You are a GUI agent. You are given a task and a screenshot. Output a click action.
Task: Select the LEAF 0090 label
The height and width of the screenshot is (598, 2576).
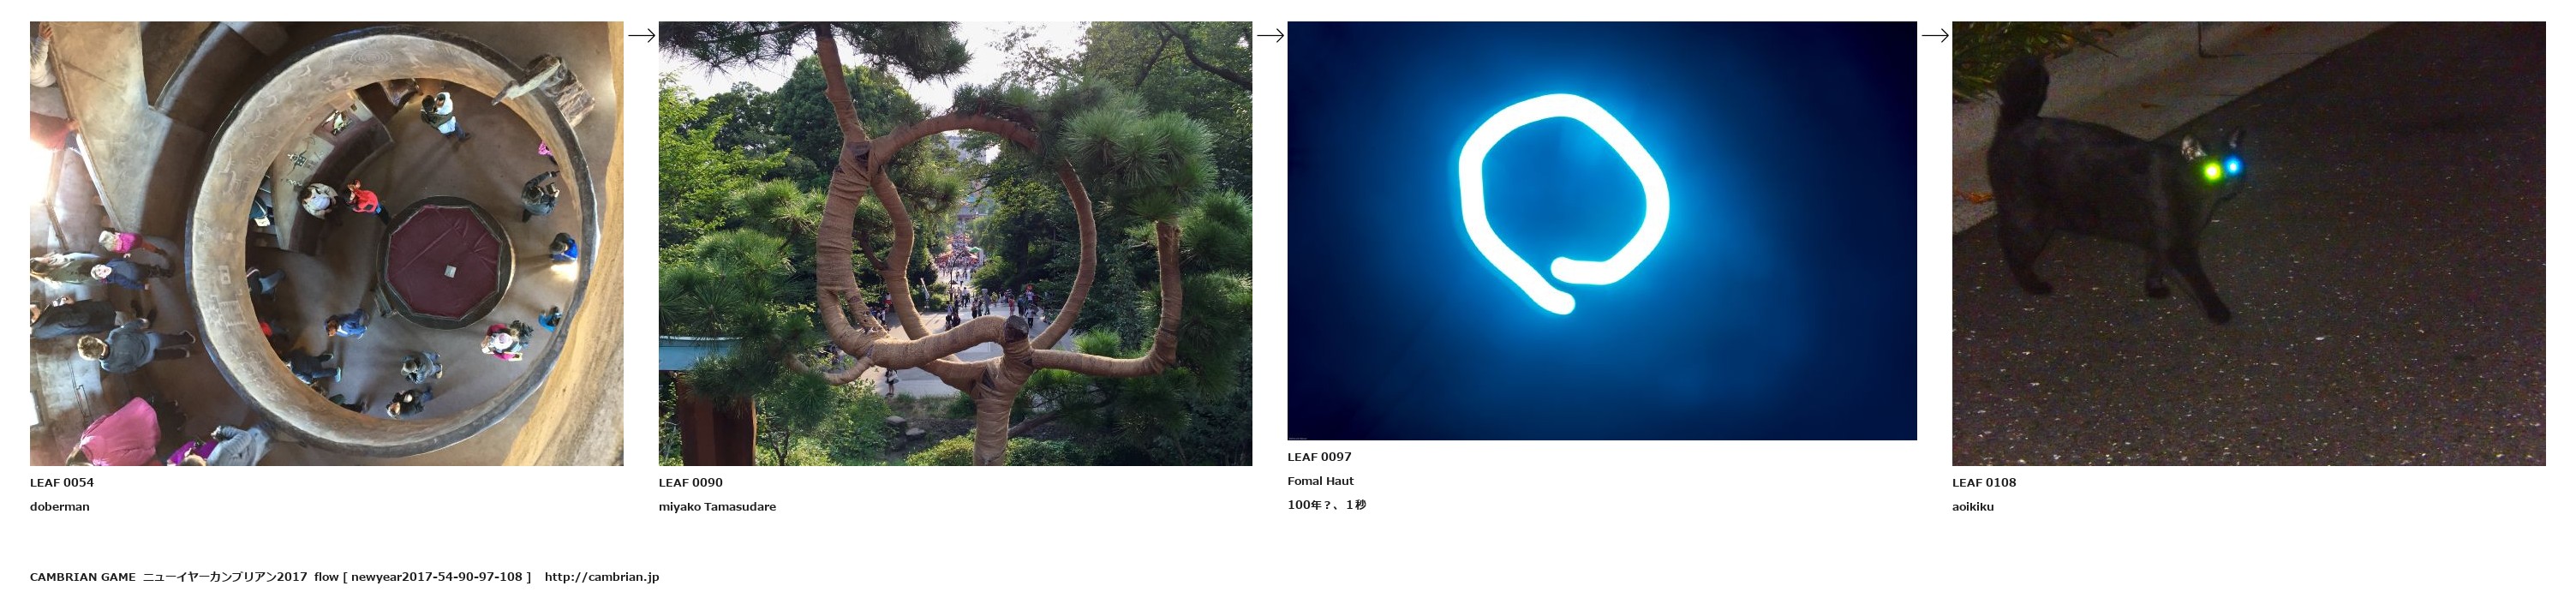pyautogui.click(x=691, y=482)
